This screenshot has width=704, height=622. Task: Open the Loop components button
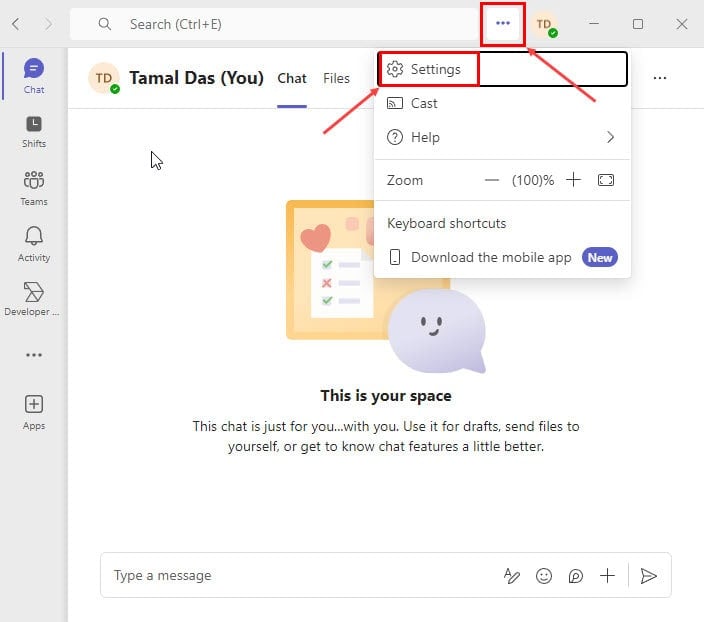[575, 575]
